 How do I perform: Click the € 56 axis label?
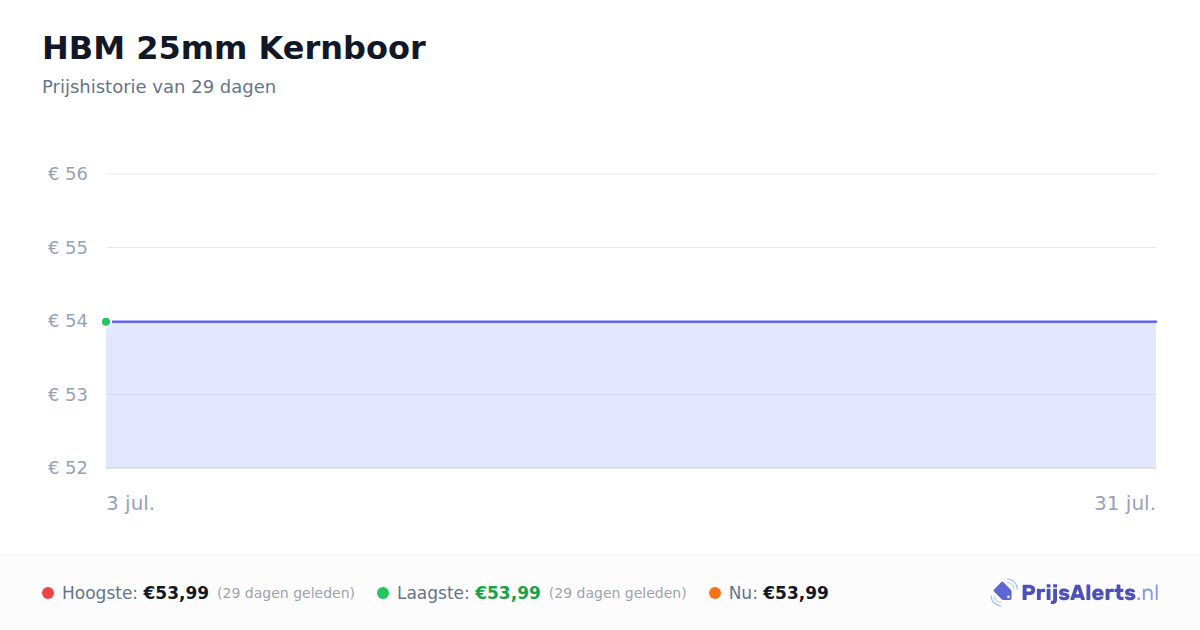click(68, 174)
